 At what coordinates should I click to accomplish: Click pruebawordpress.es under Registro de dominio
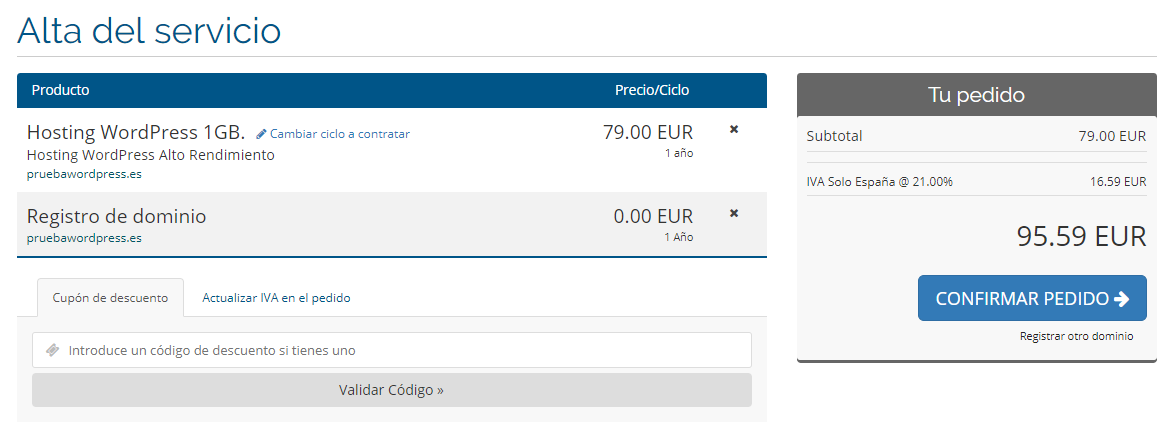click(84, 238)
